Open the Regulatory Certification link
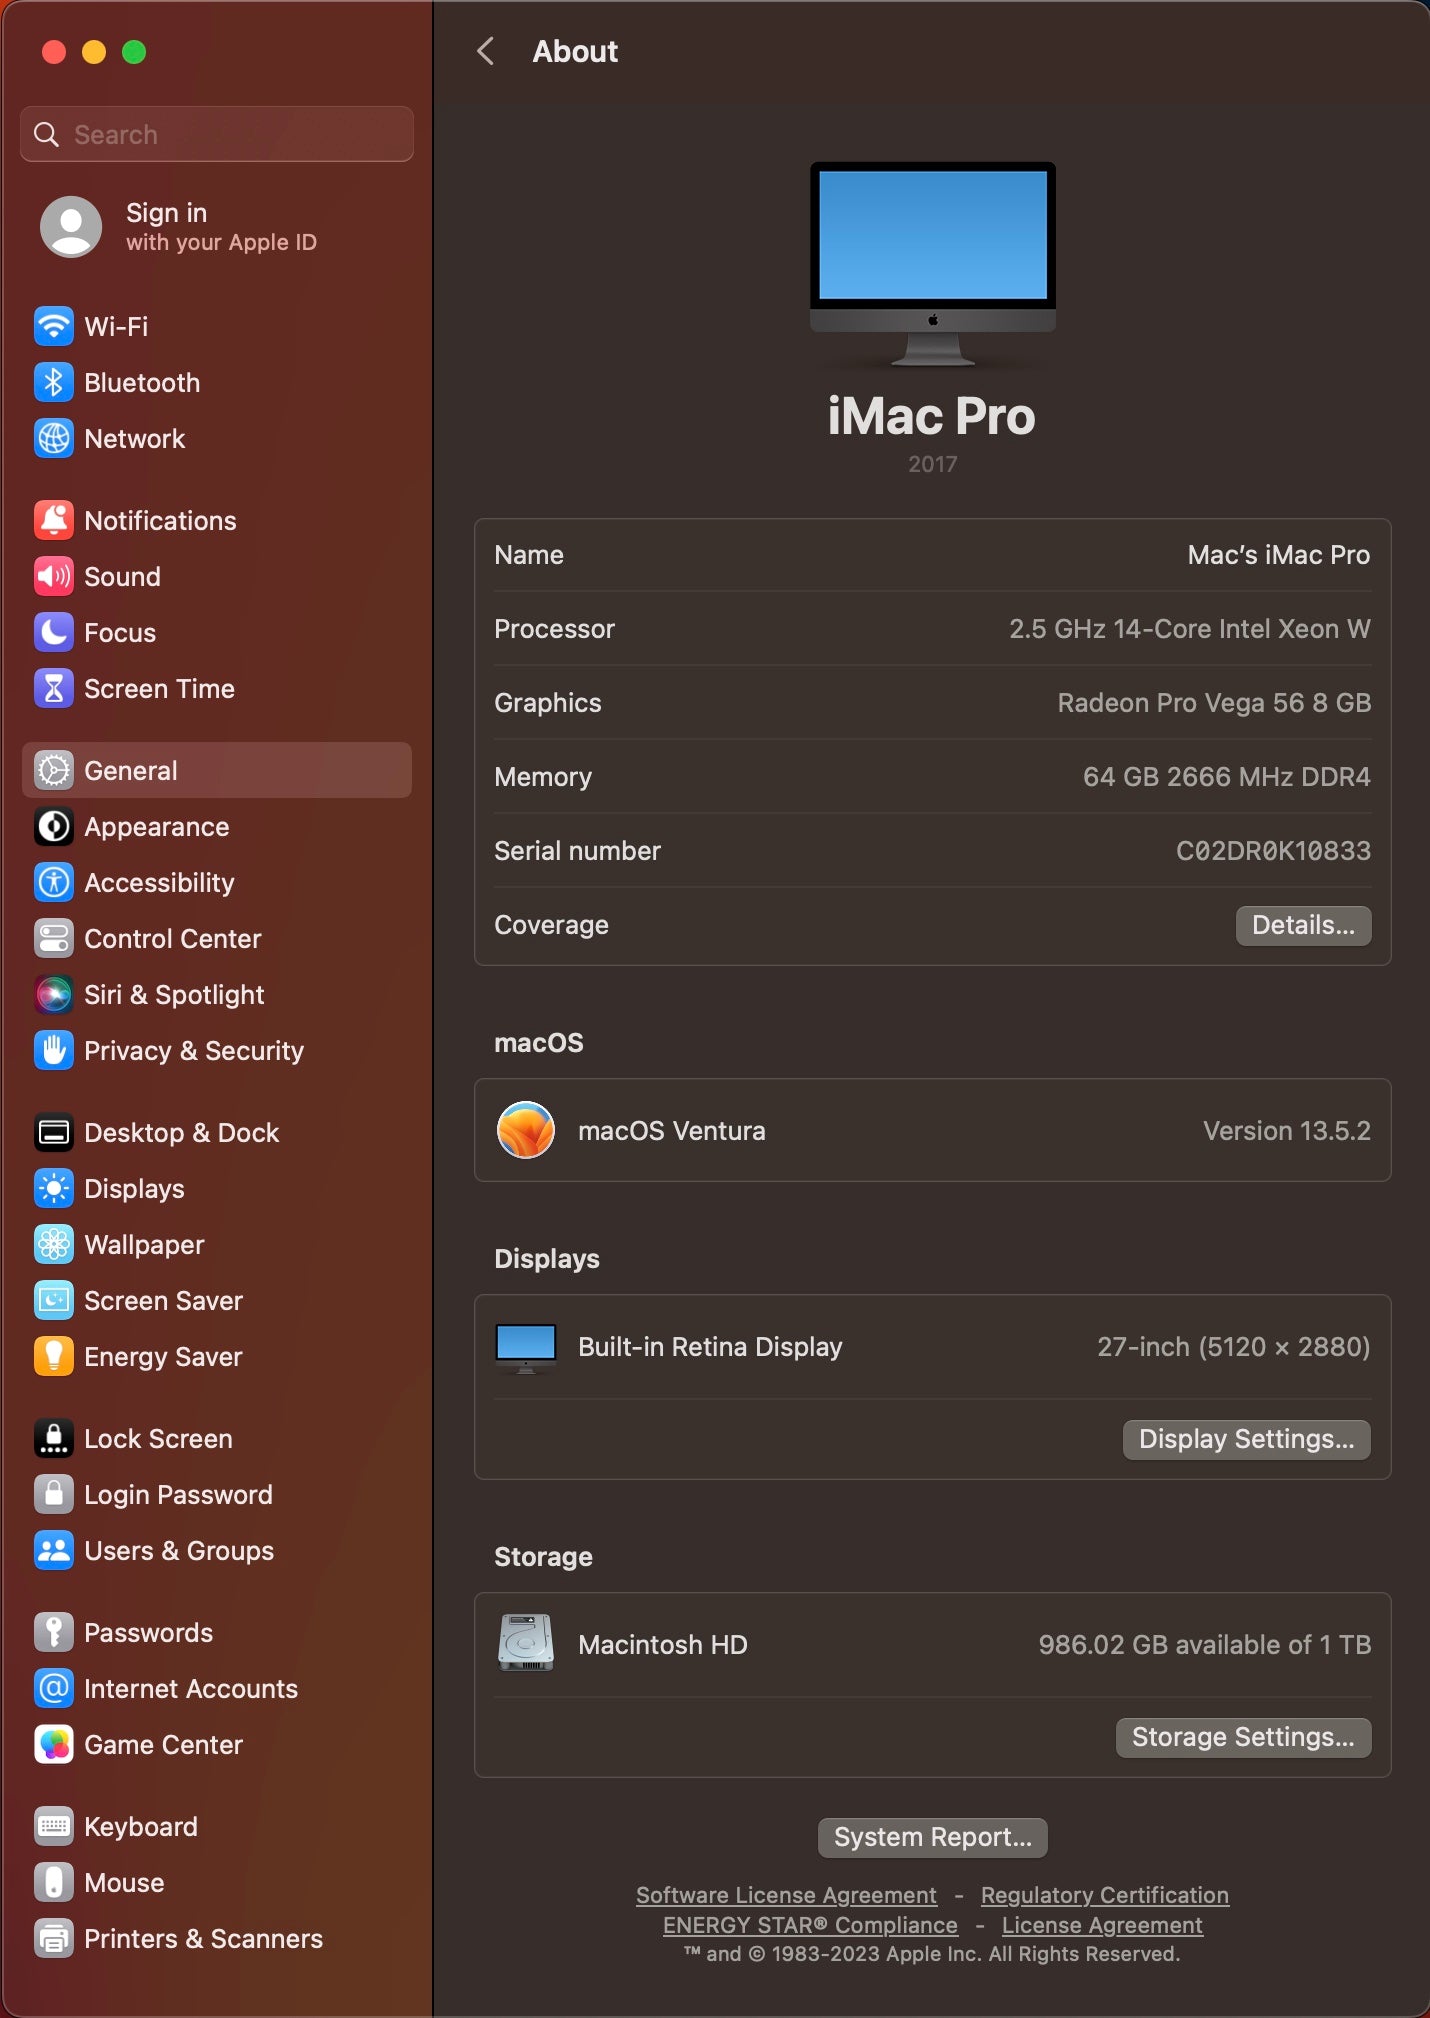Image resolution: width=1430 pixels, height=2018 pixels. point(1104,1895)
